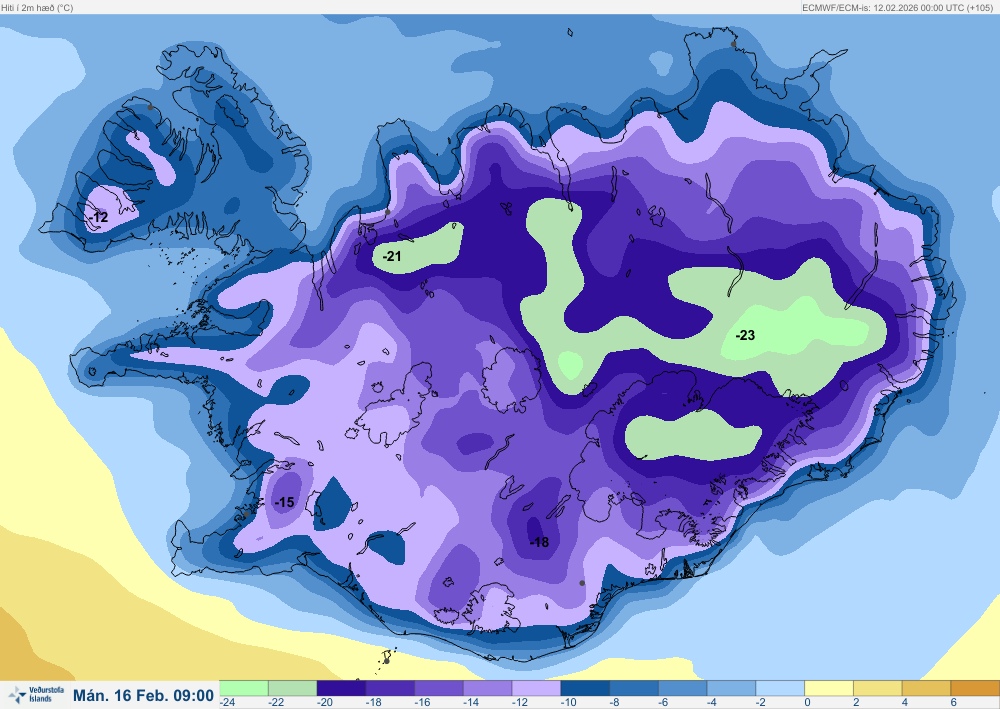The image size is (1000, 709).
Task: Pick the -4 to -2 light blue legend swatch
Action: point(732,688)
